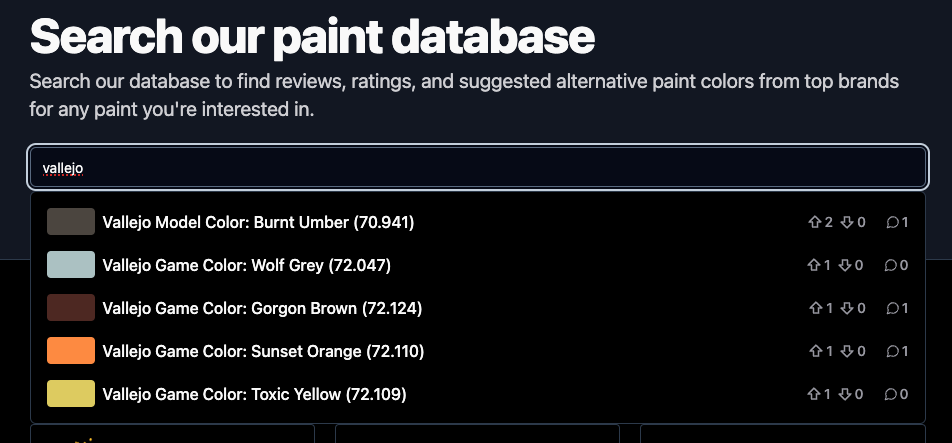Open the Gorgon Brown (72.124) suggestion
Screen dimensions: 952x443
pyautogui.click(x=262, y=308)
